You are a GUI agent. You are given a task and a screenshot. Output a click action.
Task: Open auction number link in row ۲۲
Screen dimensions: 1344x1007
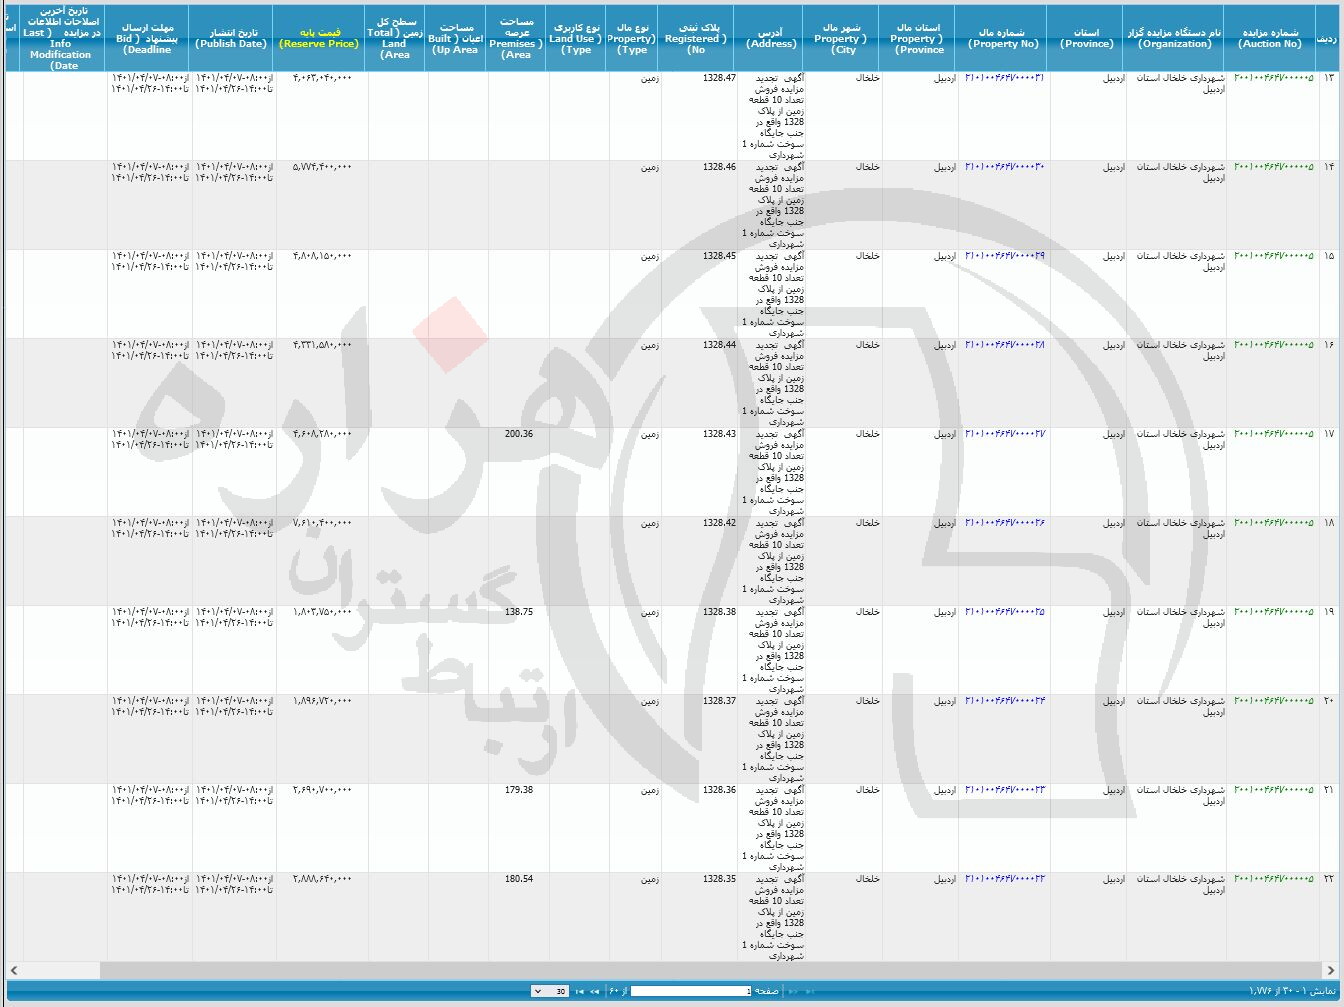pos(1273,879)
